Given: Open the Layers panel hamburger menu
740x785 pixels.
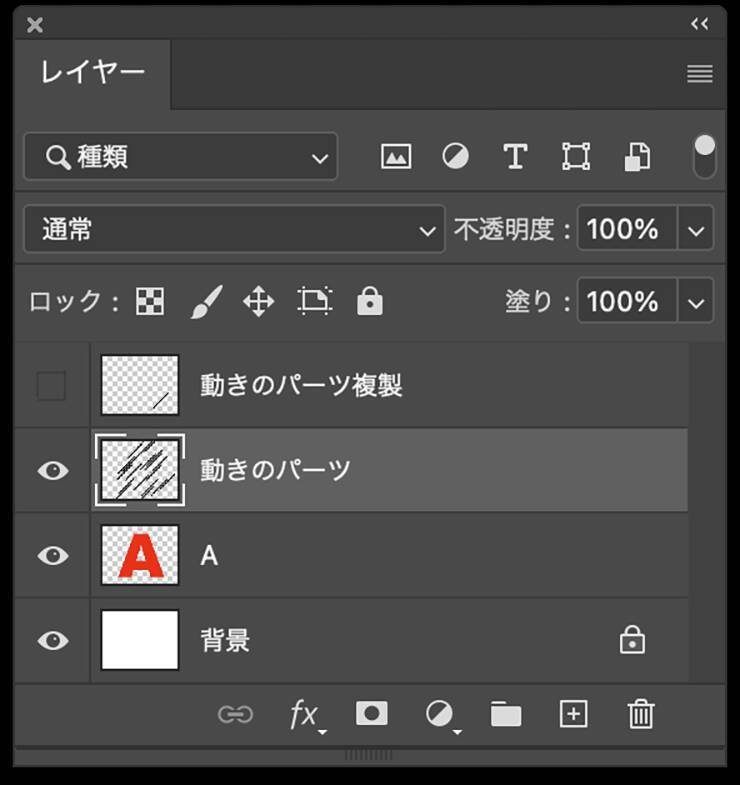Looking at the screenshot, I should pos(700,74).
